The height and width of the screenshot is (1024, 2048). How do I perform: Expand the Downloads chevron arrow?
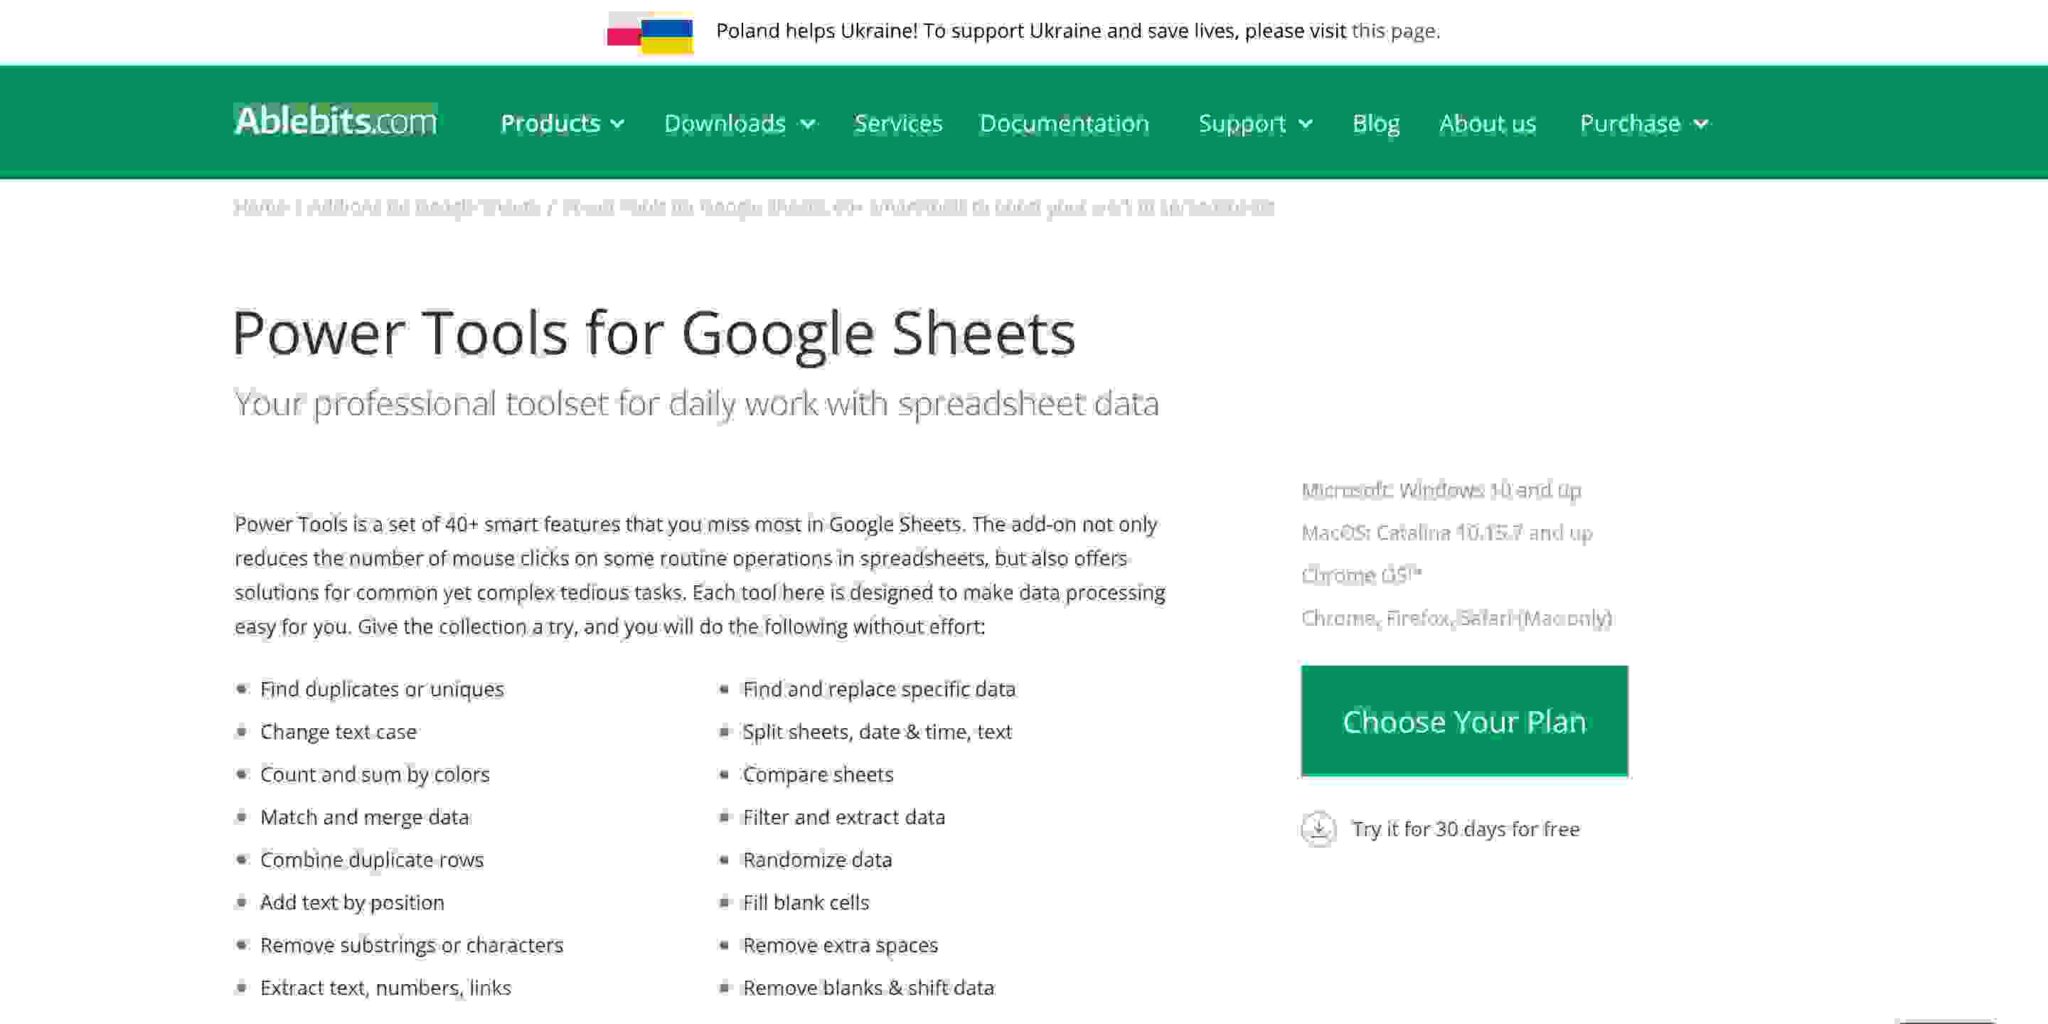pyautogui.click(x=808, y=124)
